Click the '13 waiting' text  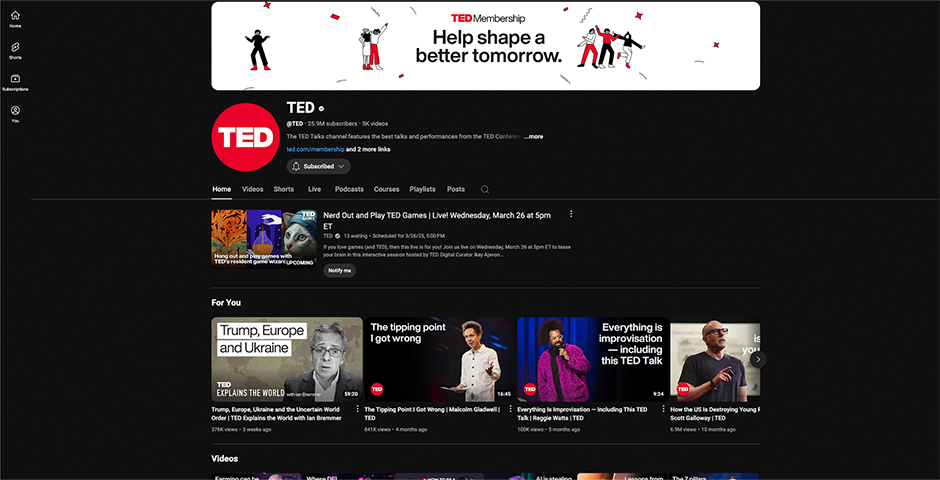[355, 236]
